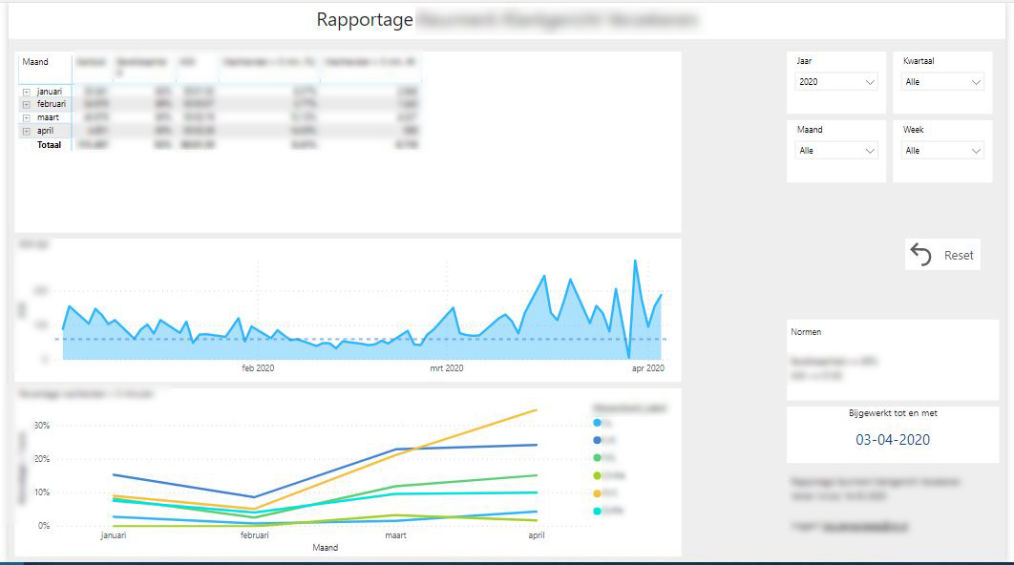Click the Maand column header
The height and width of the screenshot is (565, 1014).
(x=35, y=62)
